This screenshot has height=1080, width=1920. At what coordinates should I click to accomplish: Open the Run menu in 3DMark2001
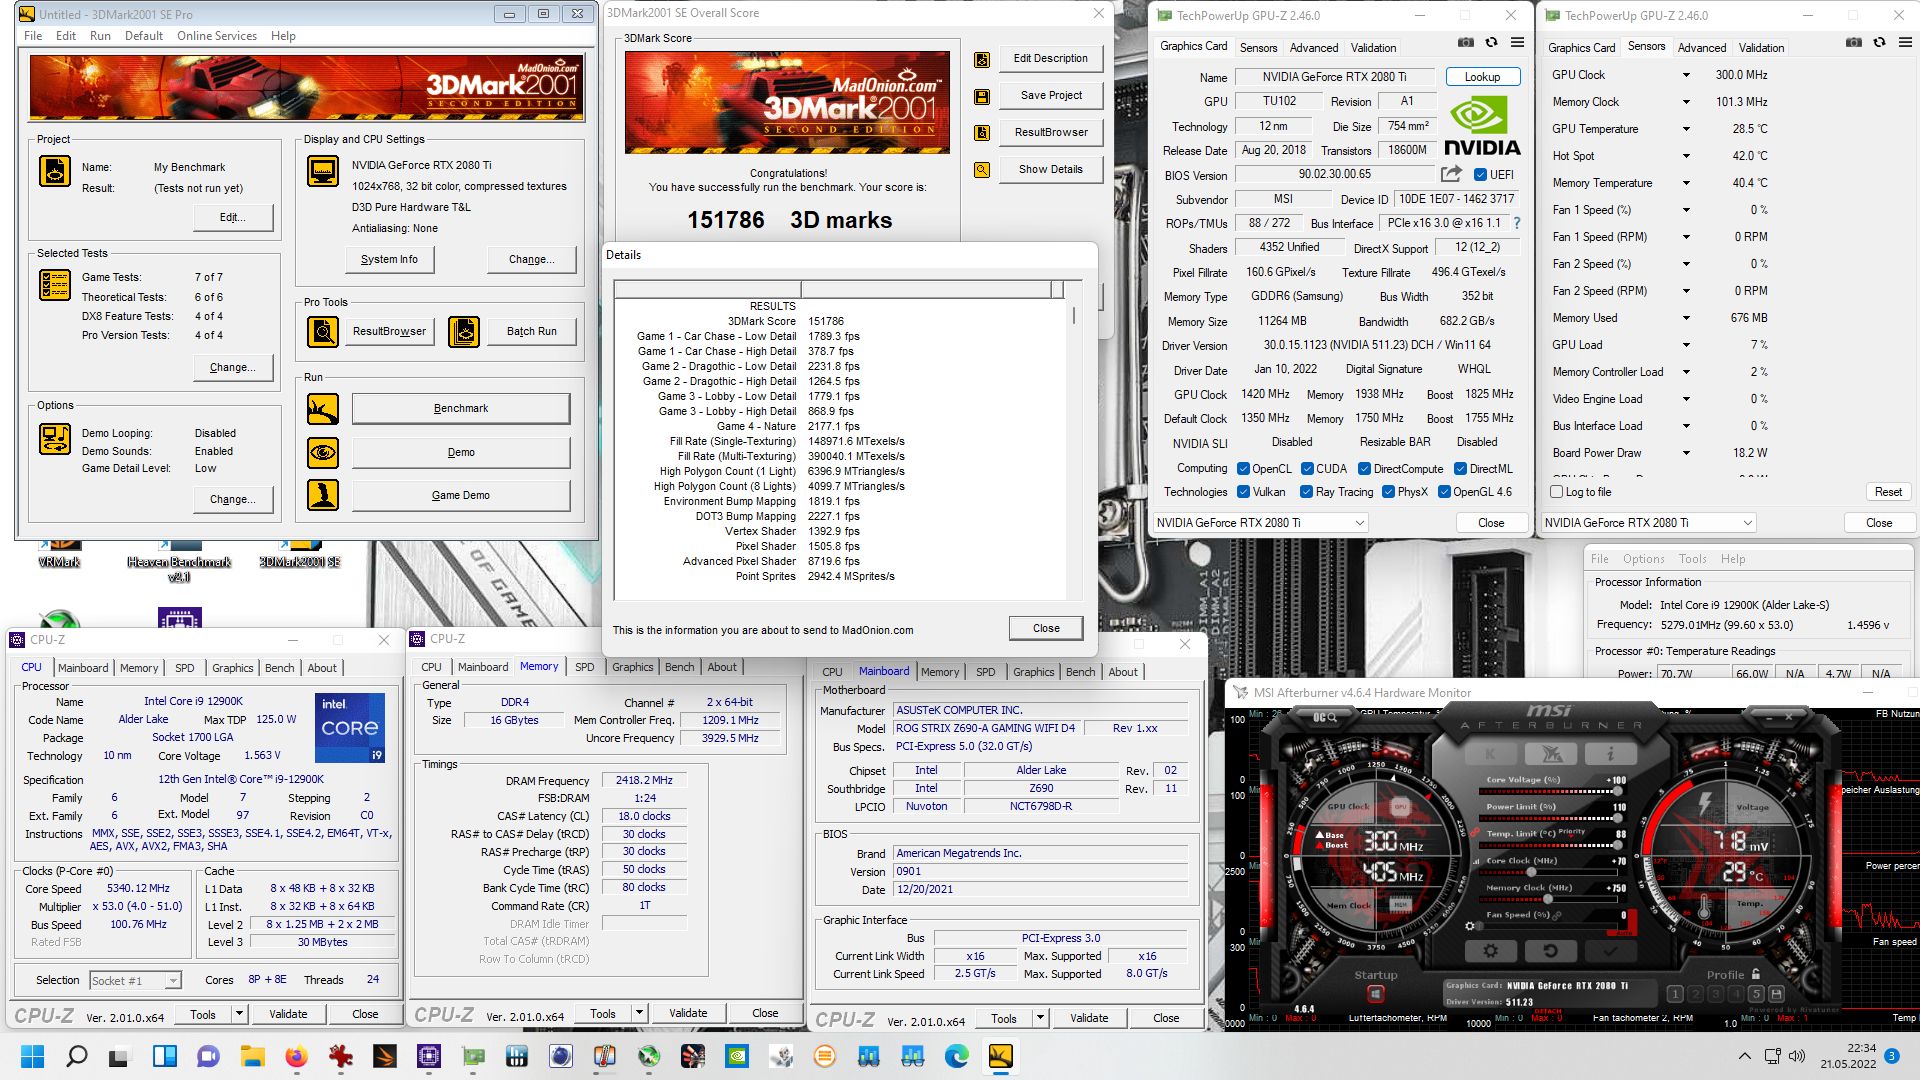pyautogui.click(x=100, y=36)
